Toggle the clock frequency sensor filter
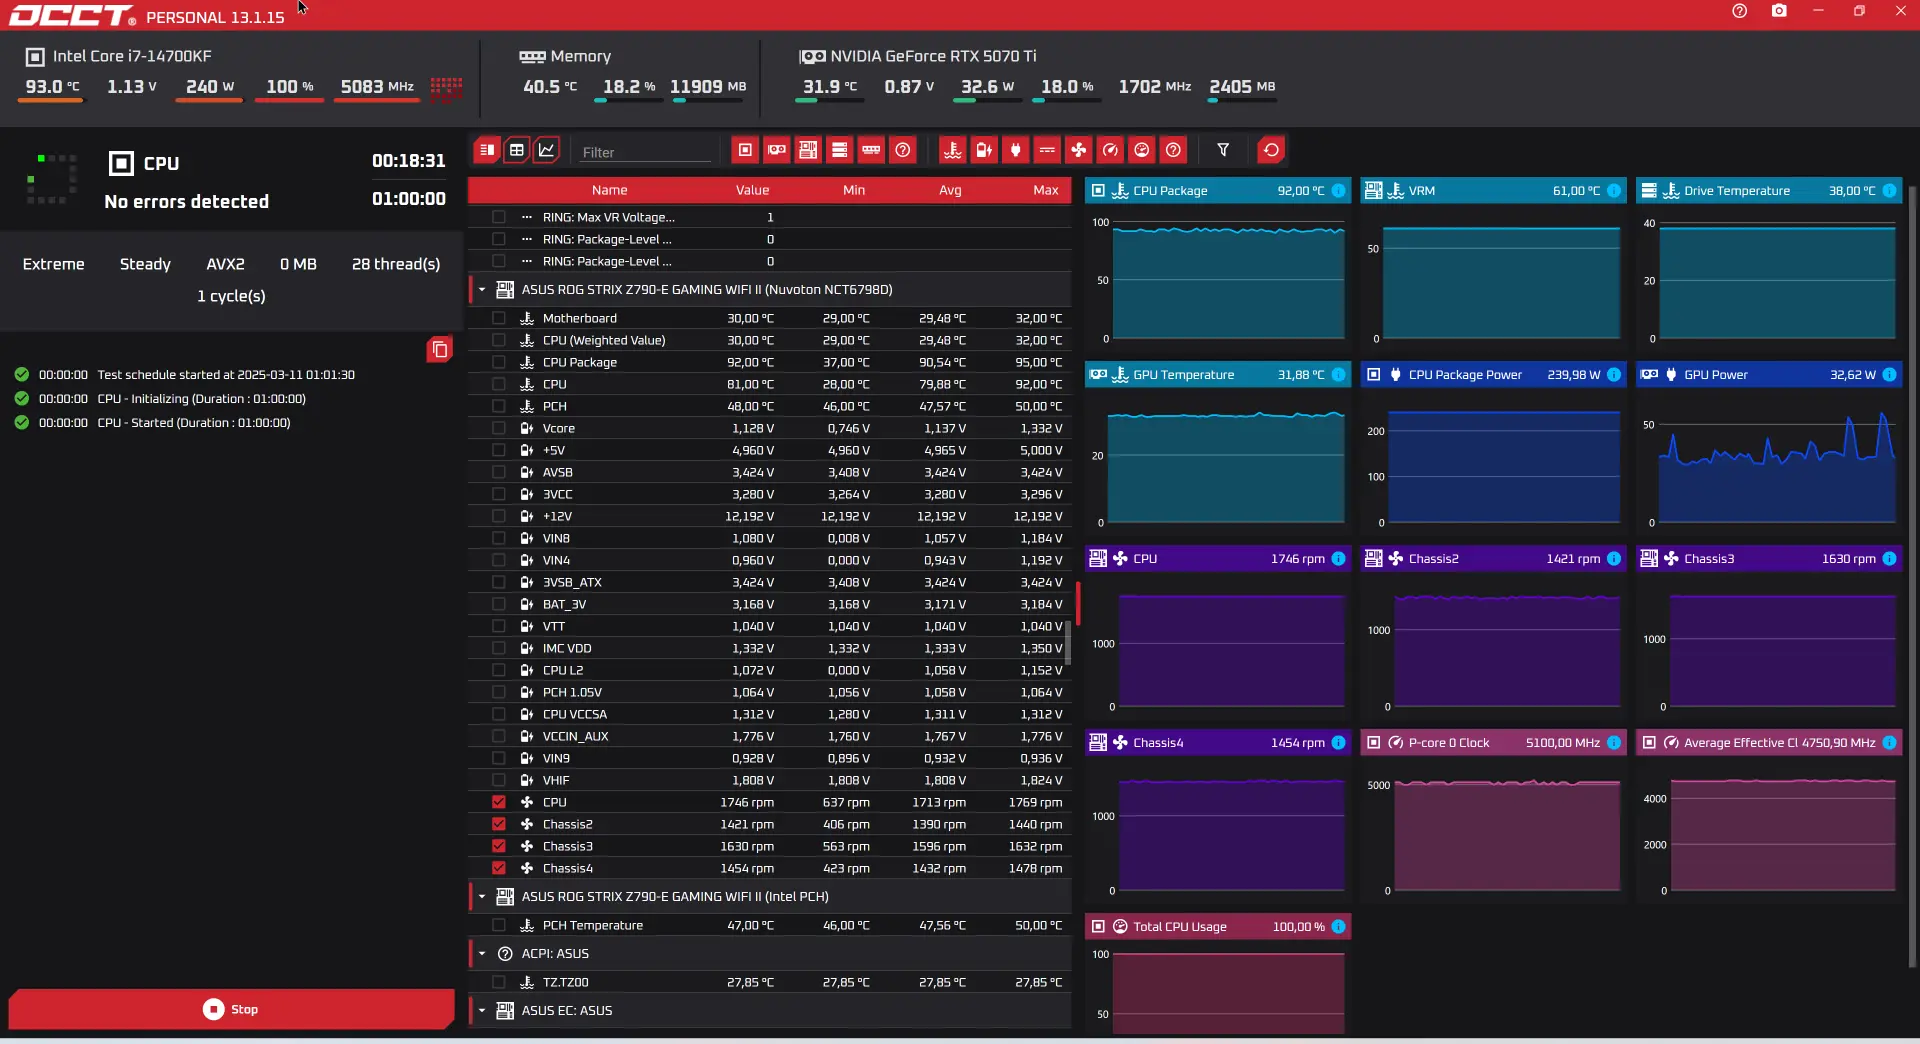 click(1111, 150)
